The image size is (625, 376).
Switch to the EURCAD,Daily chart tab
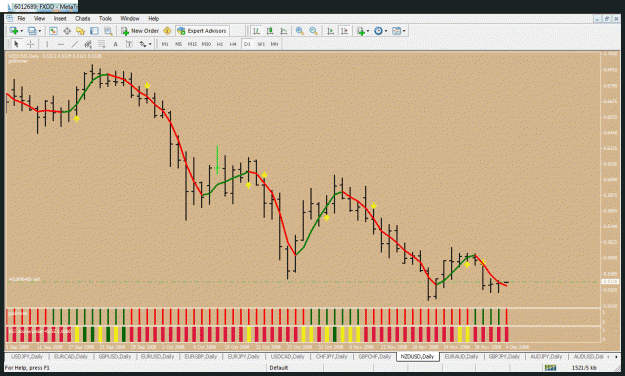tap(71, 356)
